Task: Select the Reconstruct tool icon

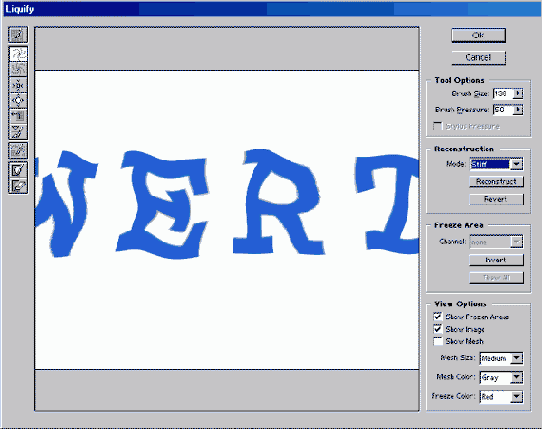Action: 18,151
